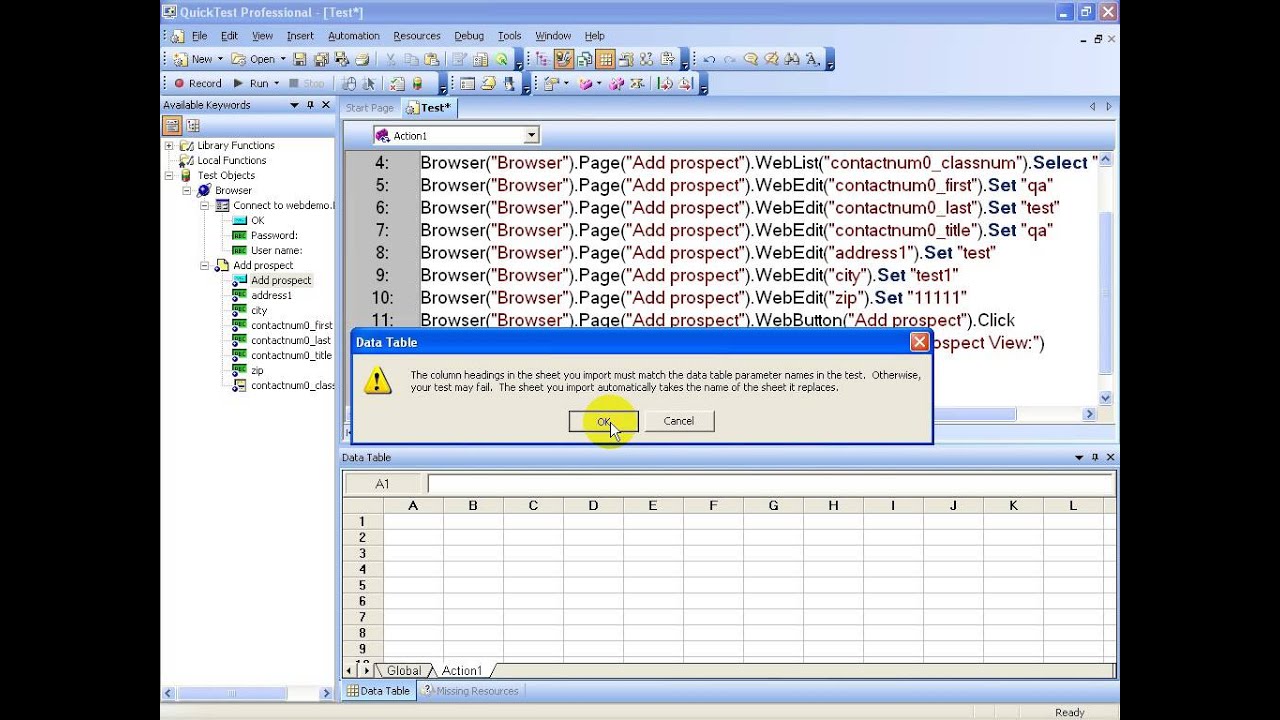Click the Test Objects cylinder icon
The image size is (1280, 720).
[186, 175]
